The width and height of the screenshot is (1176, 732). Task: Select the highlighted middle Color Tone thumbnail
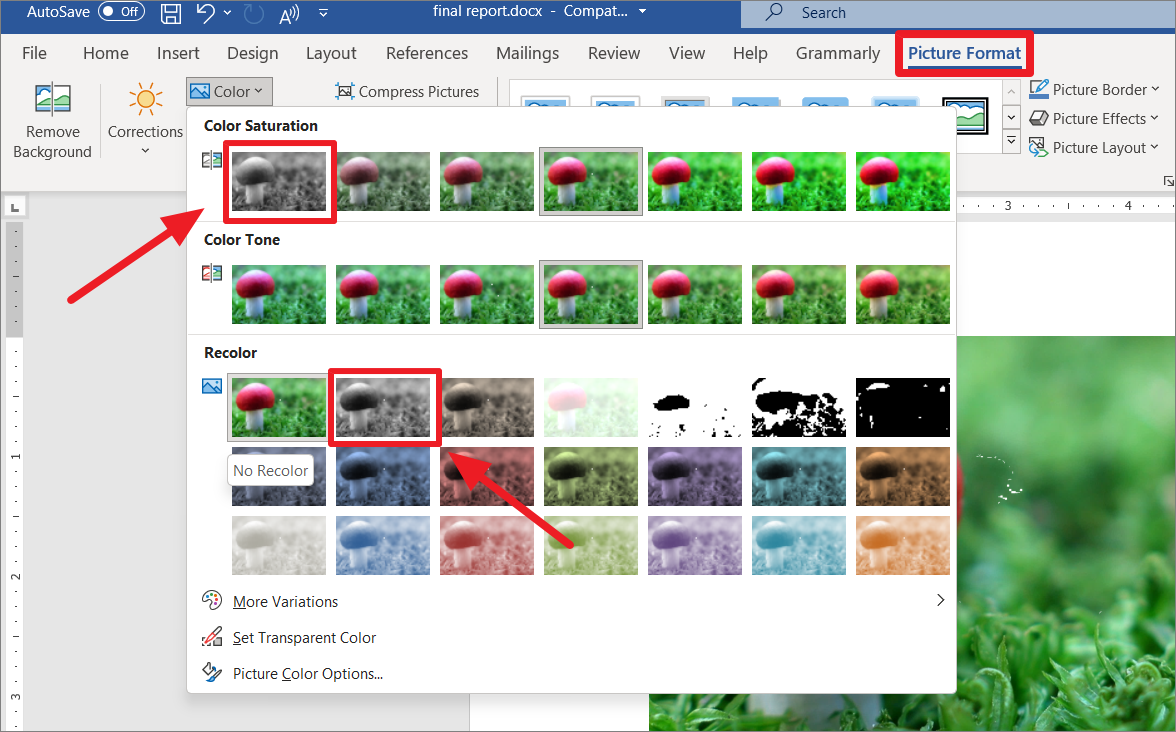[x=591, y=294]
